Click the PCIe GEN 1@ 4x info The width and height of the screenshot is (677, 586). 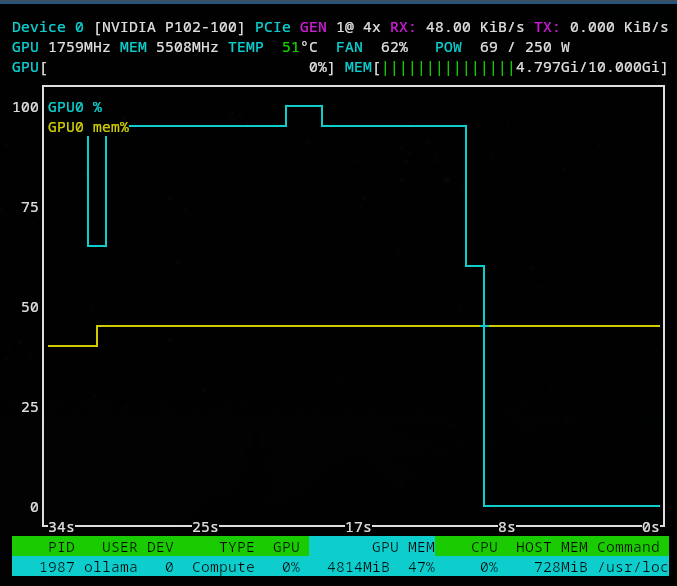317,27
